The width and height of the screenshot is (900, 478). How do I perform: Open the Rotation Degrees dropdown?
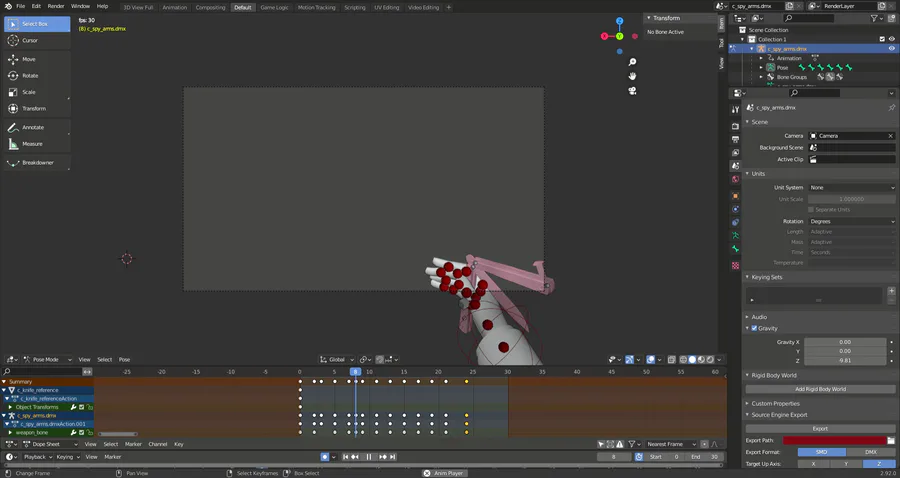click(x=852, y=221)
